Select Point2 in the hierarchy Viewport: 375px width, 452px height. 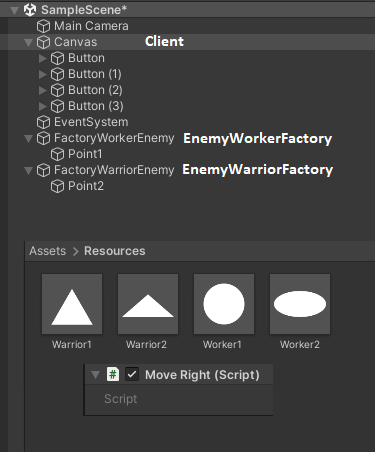click(x=86, y=186)
